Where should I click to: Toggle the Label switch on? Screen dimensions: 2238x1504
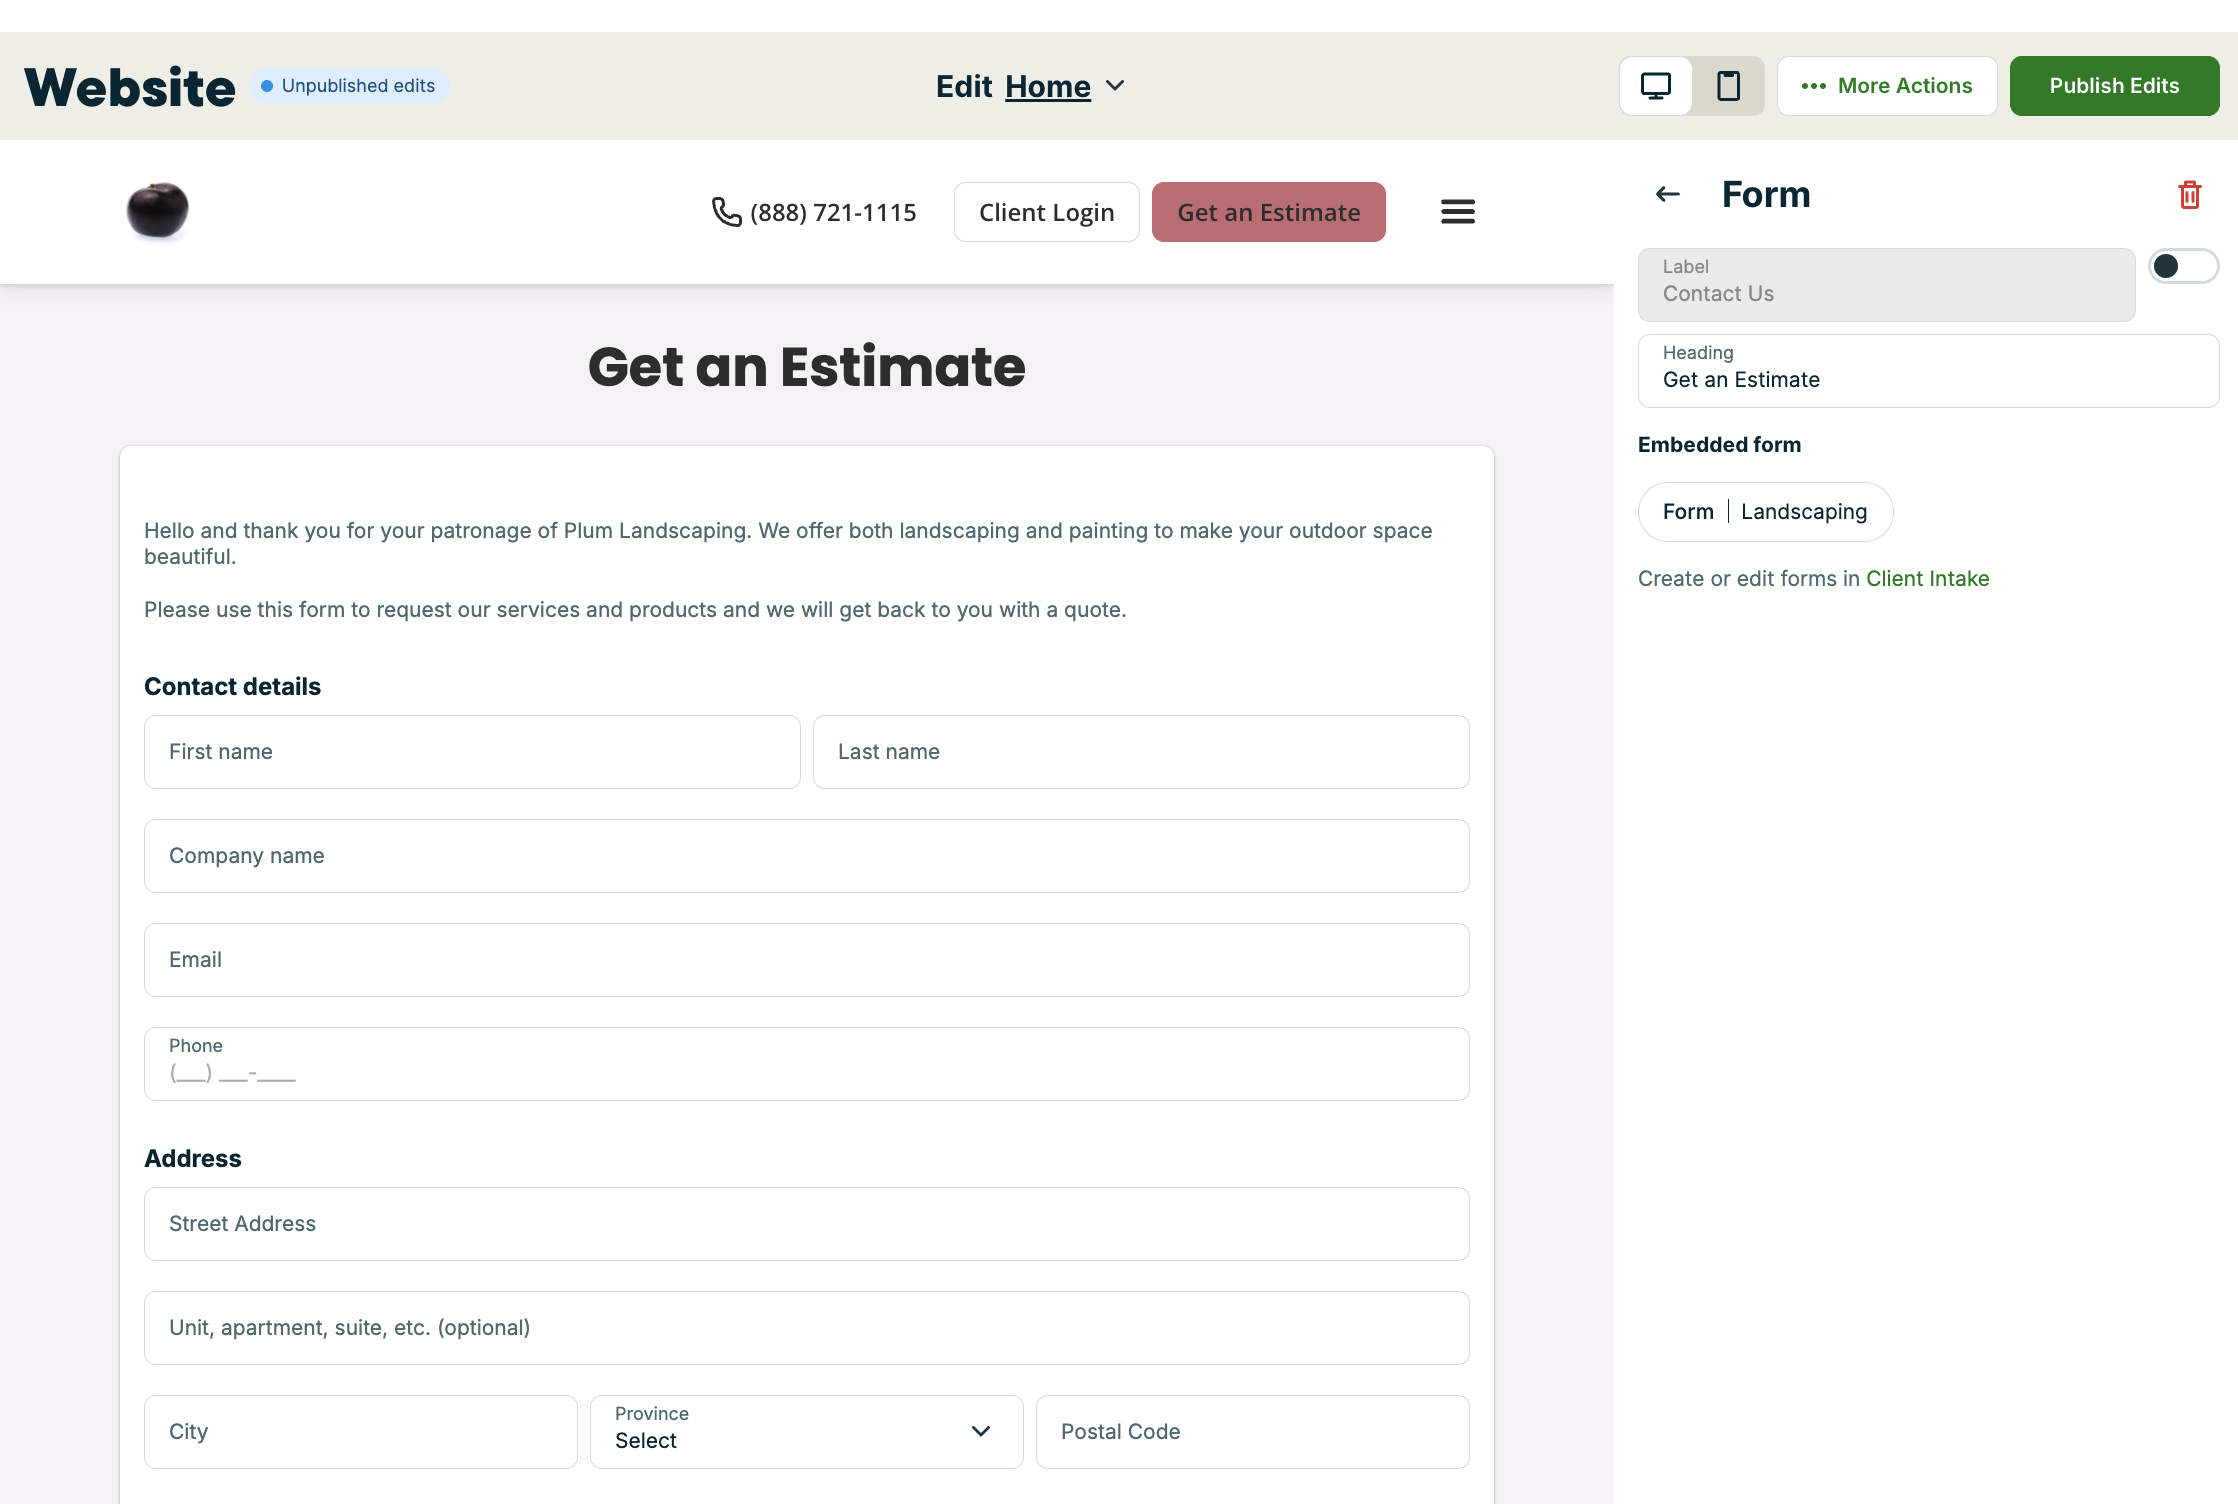tap(2183, 266)
